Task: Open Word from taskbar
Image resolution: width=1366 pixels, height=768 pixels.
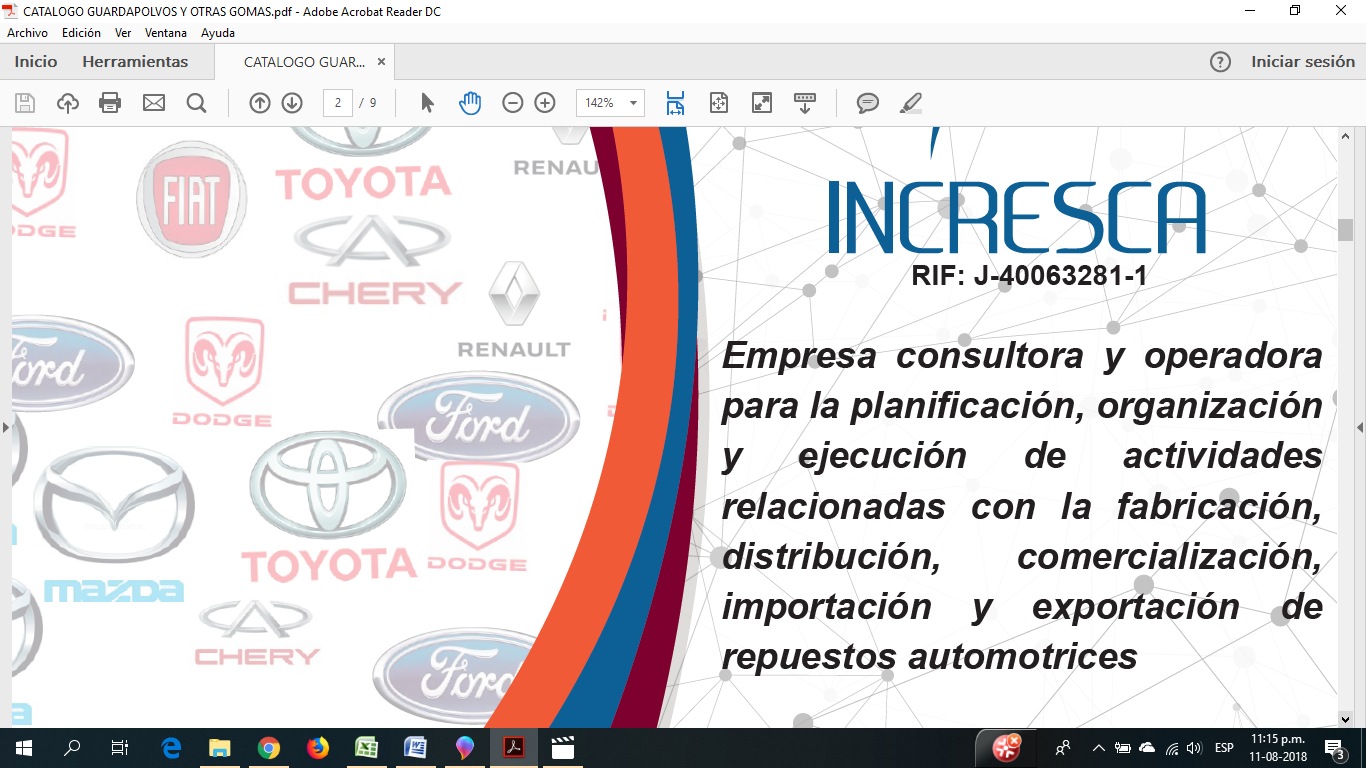Action: coord(416,748)
